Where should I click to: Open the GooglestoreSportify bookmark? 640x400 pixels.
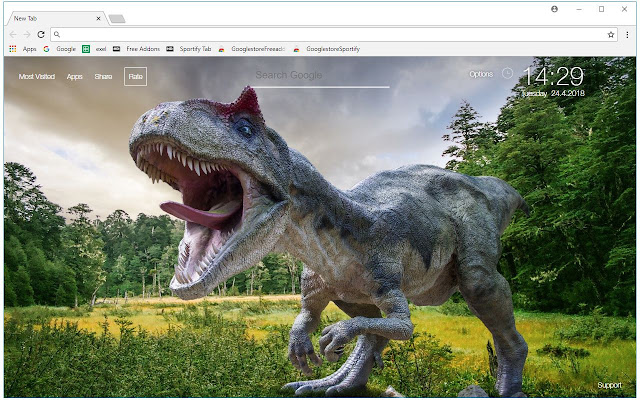tap(327, 49)
